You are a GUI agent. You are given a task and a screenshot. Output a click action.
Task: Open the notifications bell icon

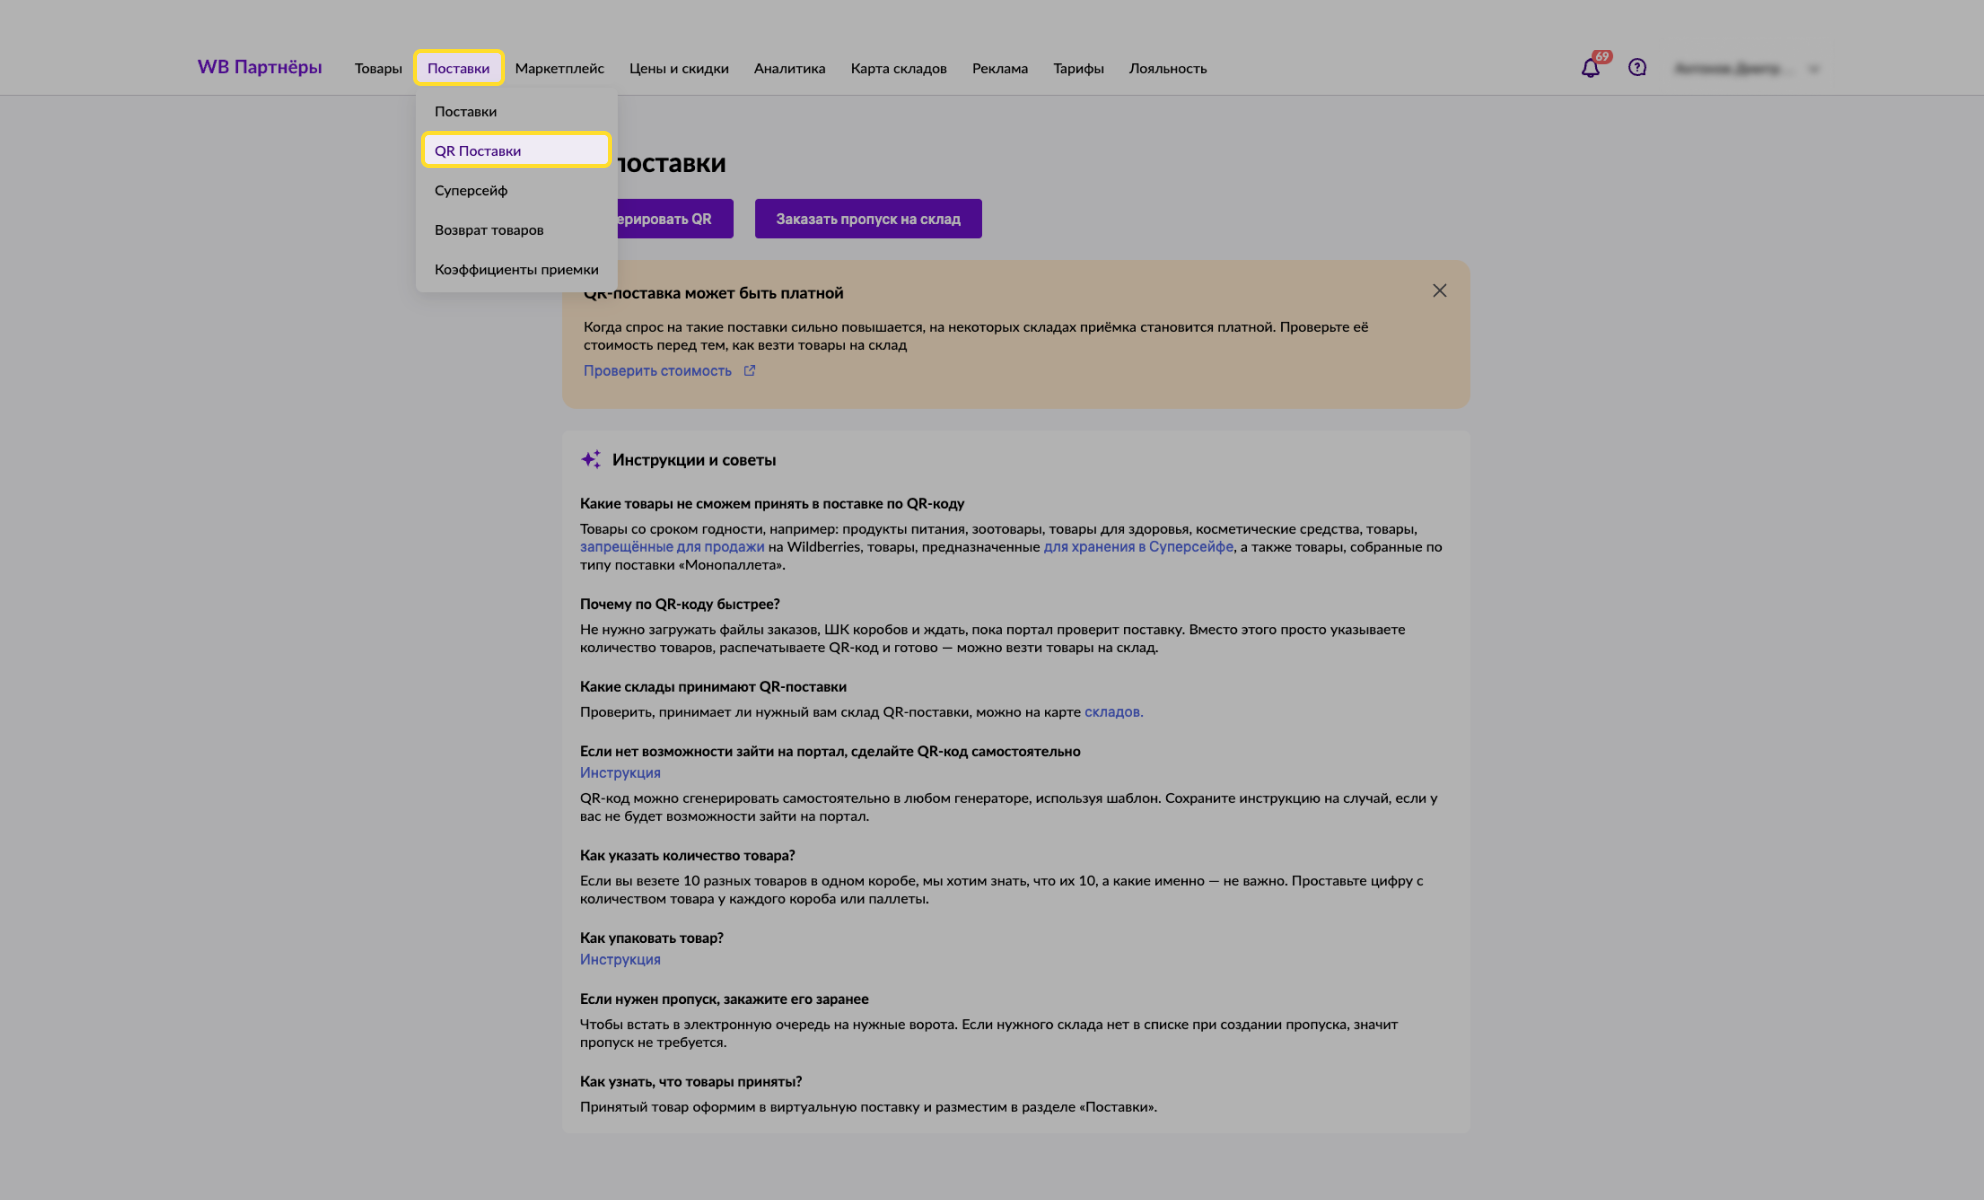click(x=1590, y=68)
